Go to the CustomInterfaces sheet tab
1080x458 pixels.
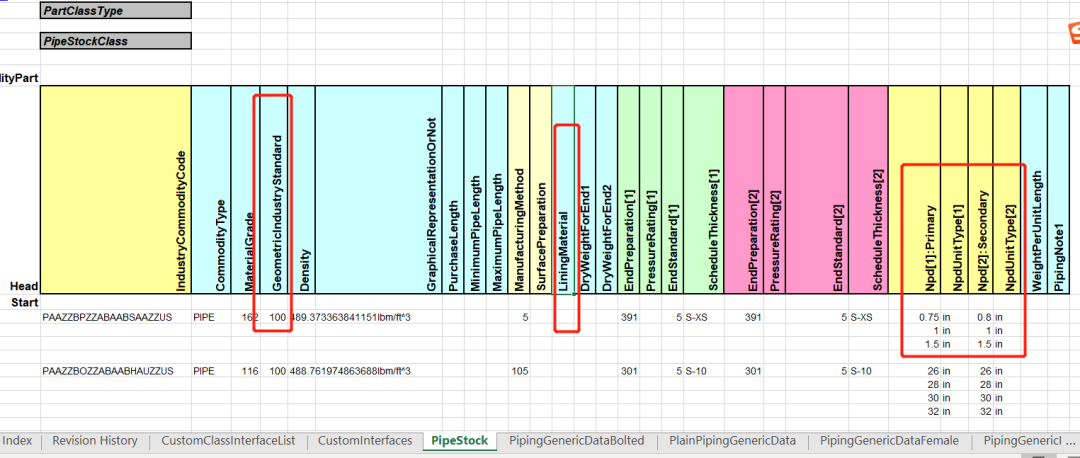coord(365,441)
